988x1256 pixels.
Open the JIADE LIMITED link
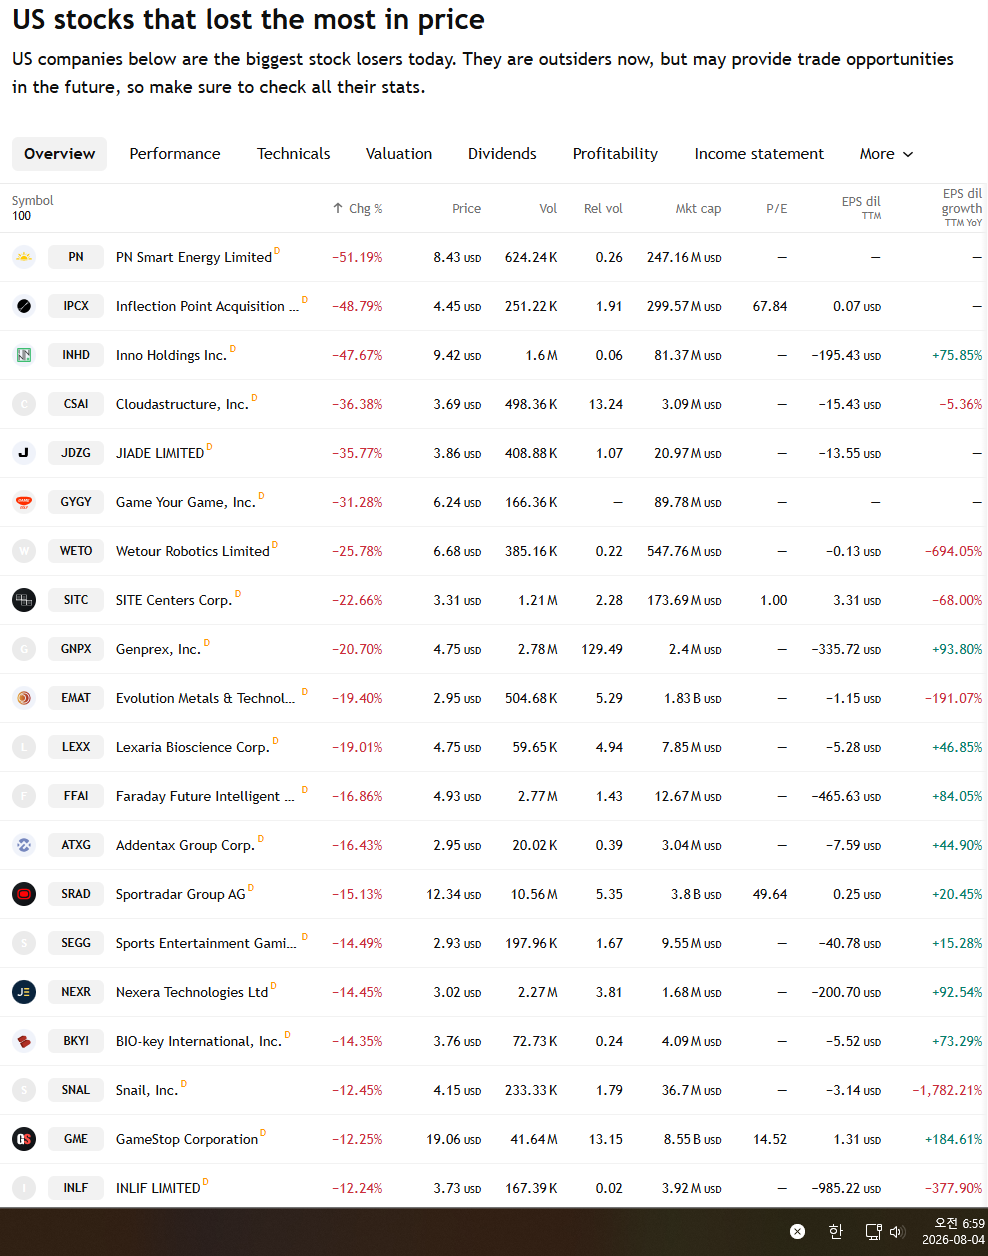(x=160, y=453)
